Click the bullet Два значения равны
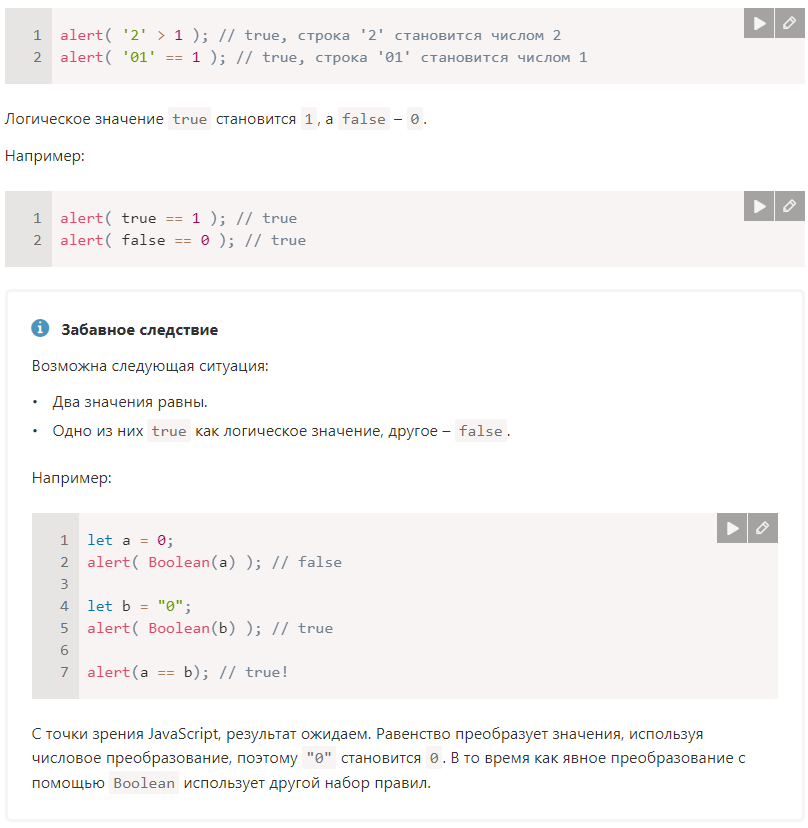The height and width of the screenshot is (828, 808). pos(130,402)
